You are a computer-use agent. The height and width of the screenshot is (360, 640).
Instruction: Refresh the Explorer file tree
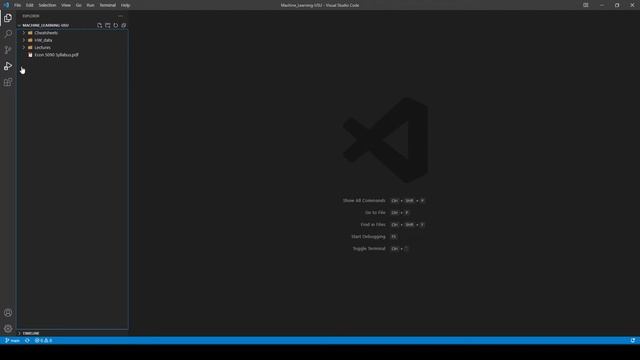[116, 25]
